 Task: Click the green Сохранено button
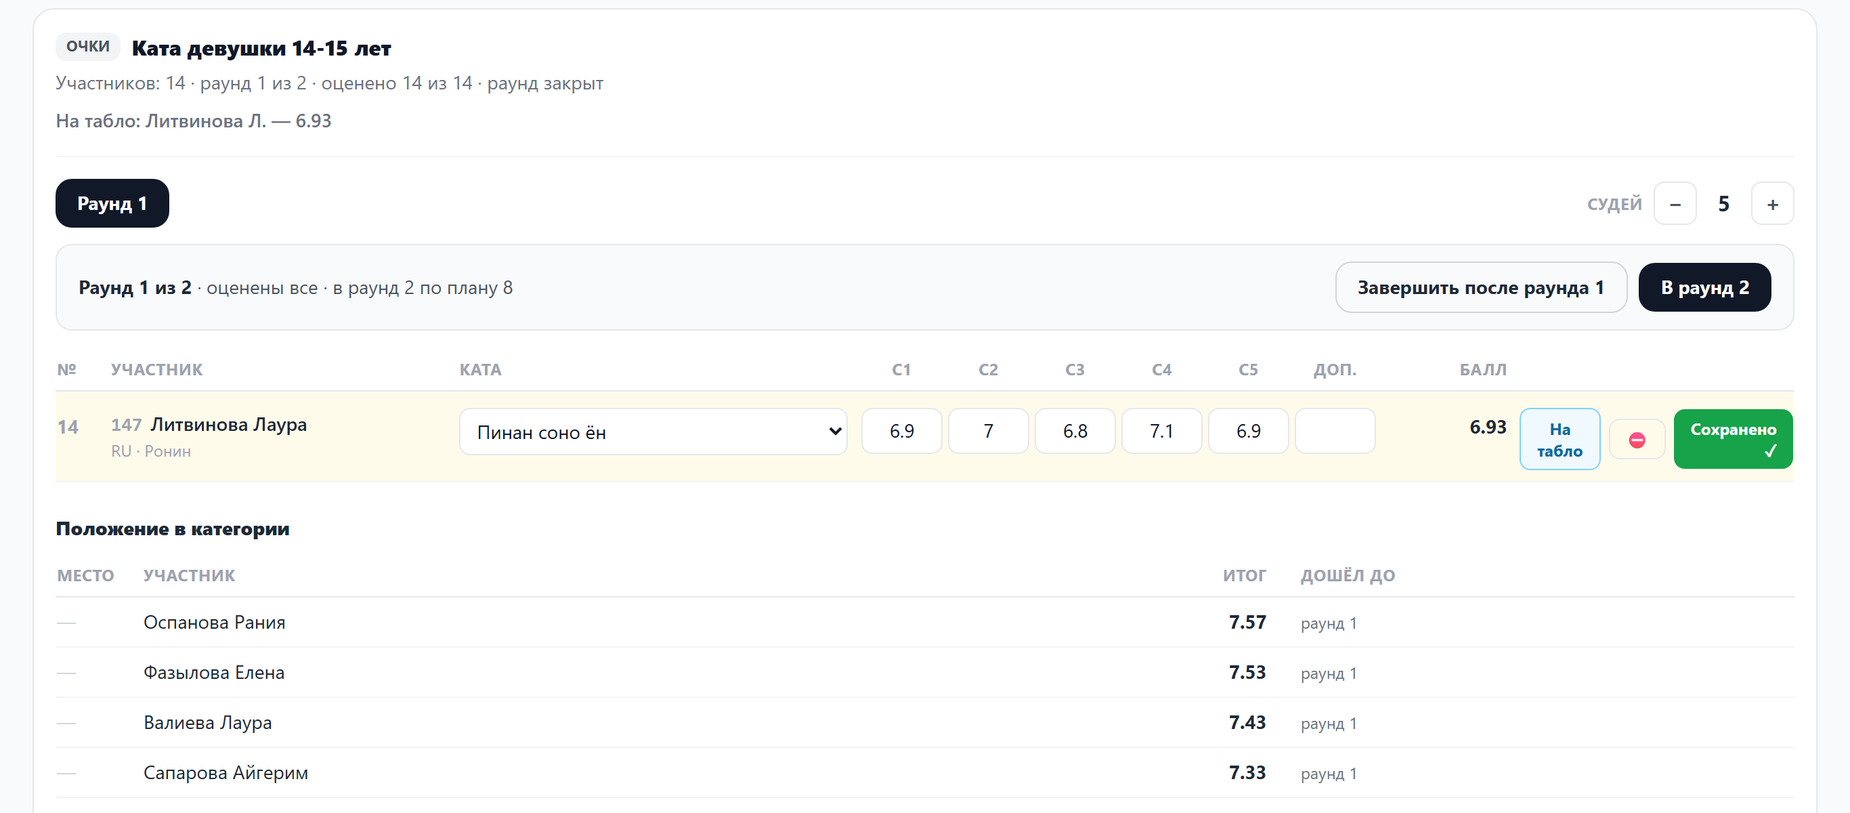click(1733, 439)
